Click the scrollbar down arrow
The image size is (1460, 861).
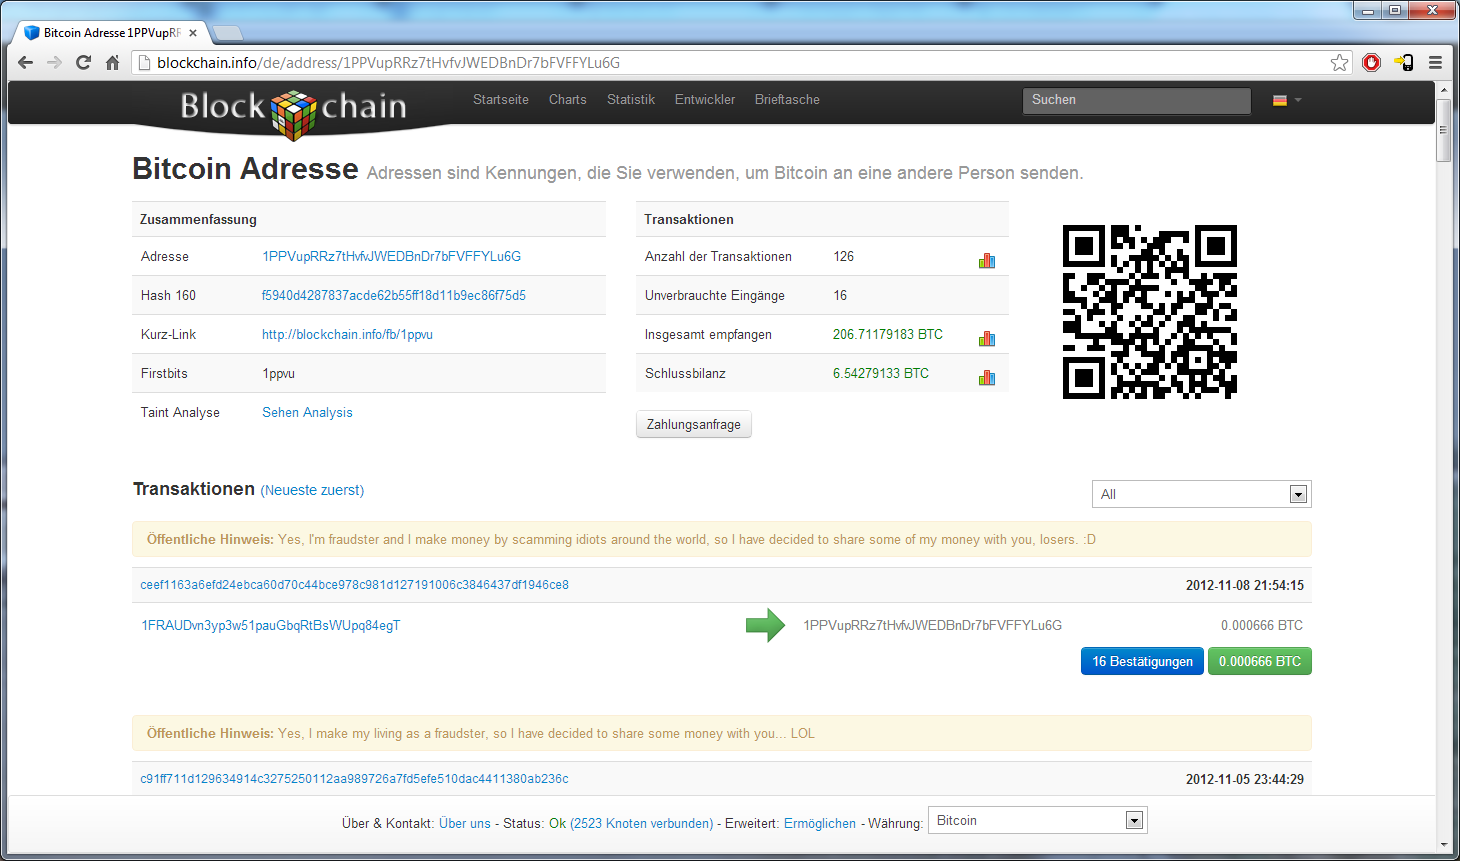1443,845
